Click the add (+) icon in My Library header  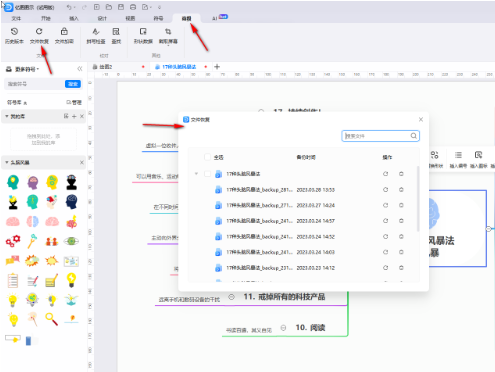[74, 116]
